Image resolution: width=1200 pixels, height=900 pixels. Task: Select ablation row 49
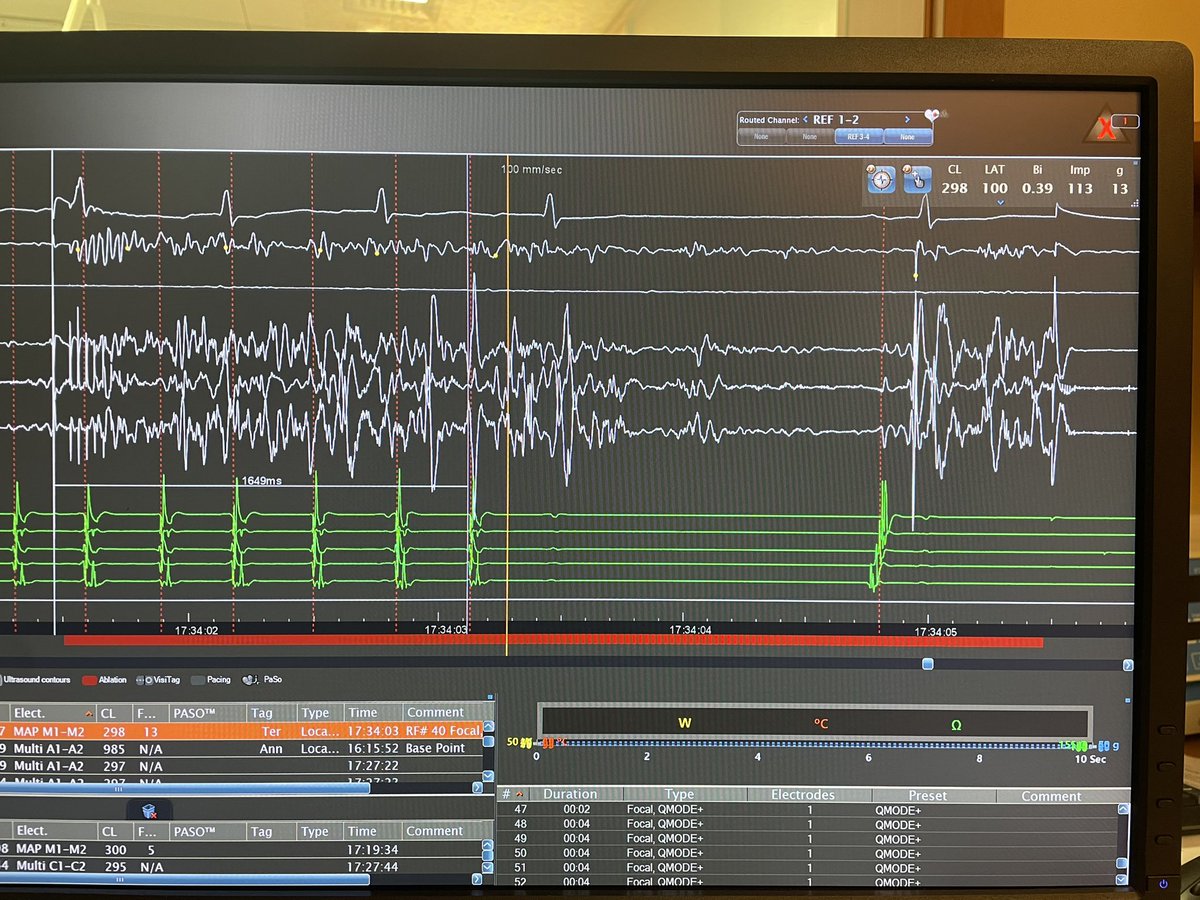click(808, 838)
